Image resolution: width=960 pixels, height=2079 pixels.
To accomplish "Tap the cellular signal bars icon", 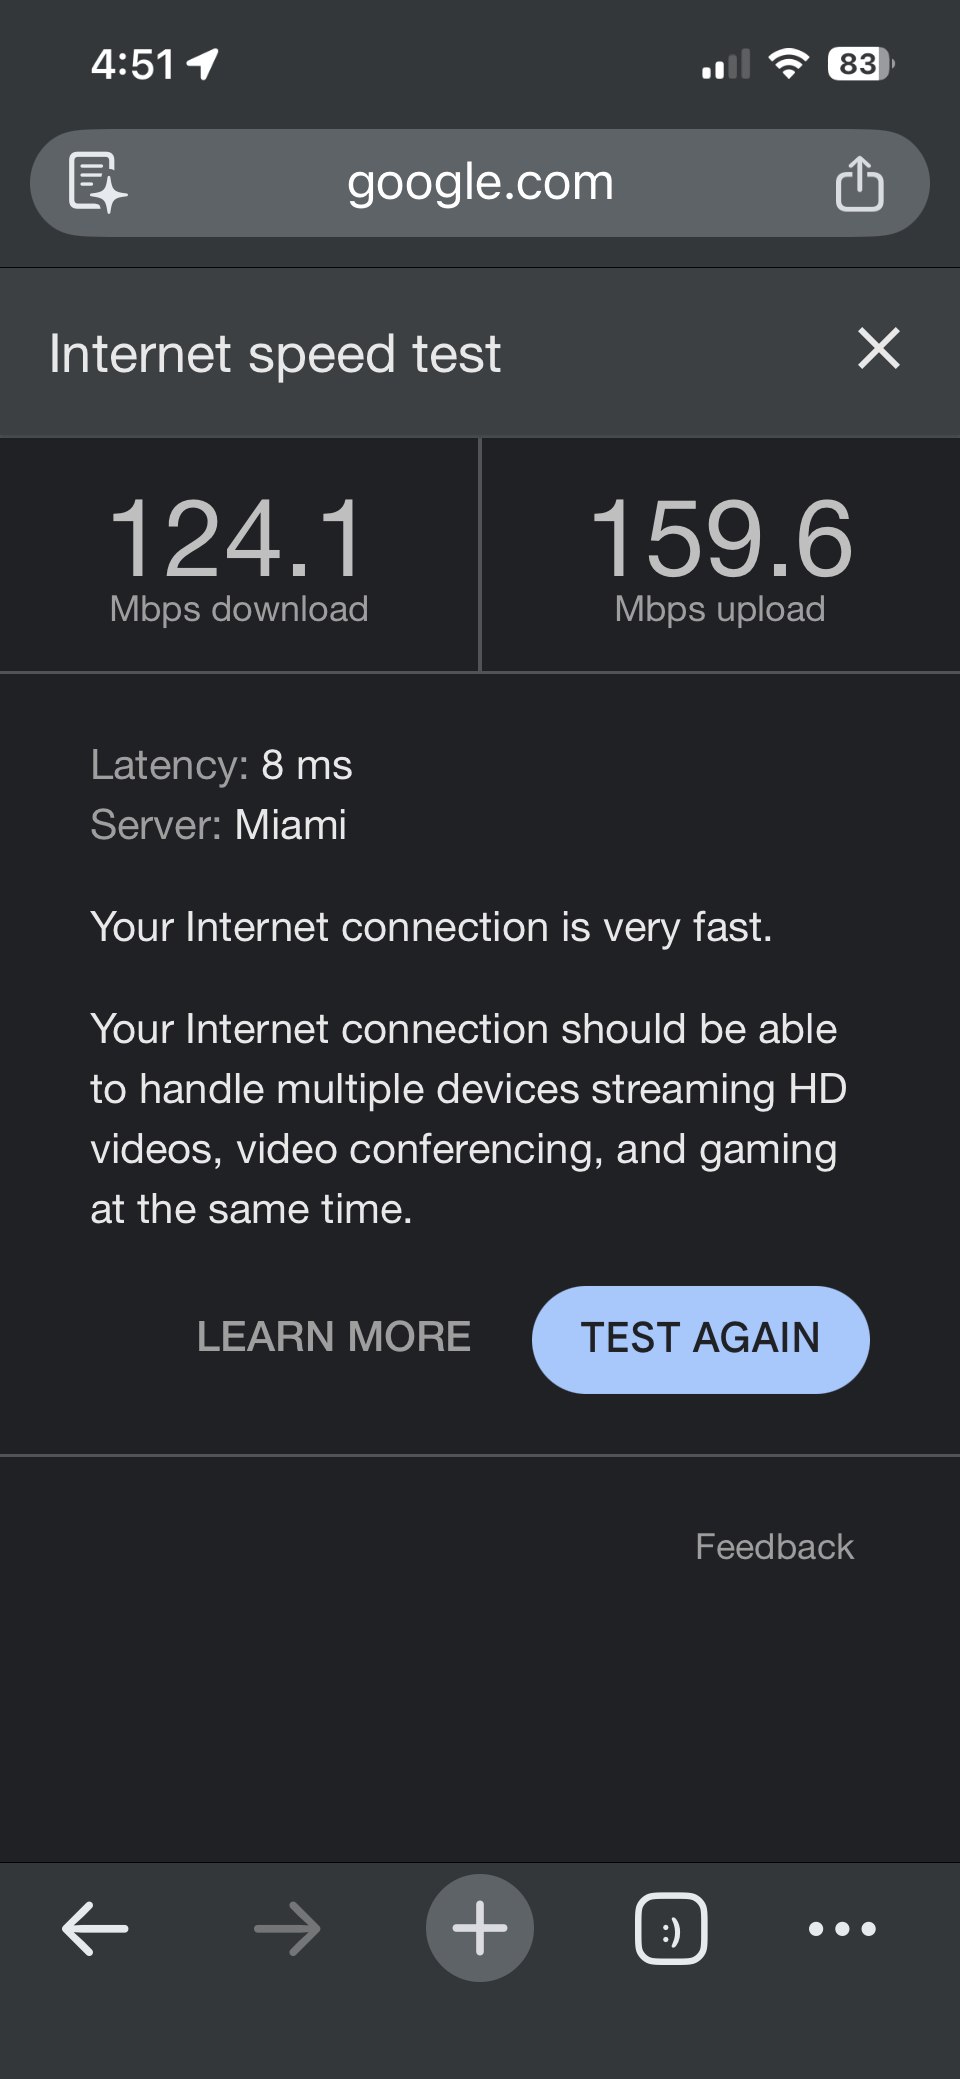I will click(x=725, y=66).
